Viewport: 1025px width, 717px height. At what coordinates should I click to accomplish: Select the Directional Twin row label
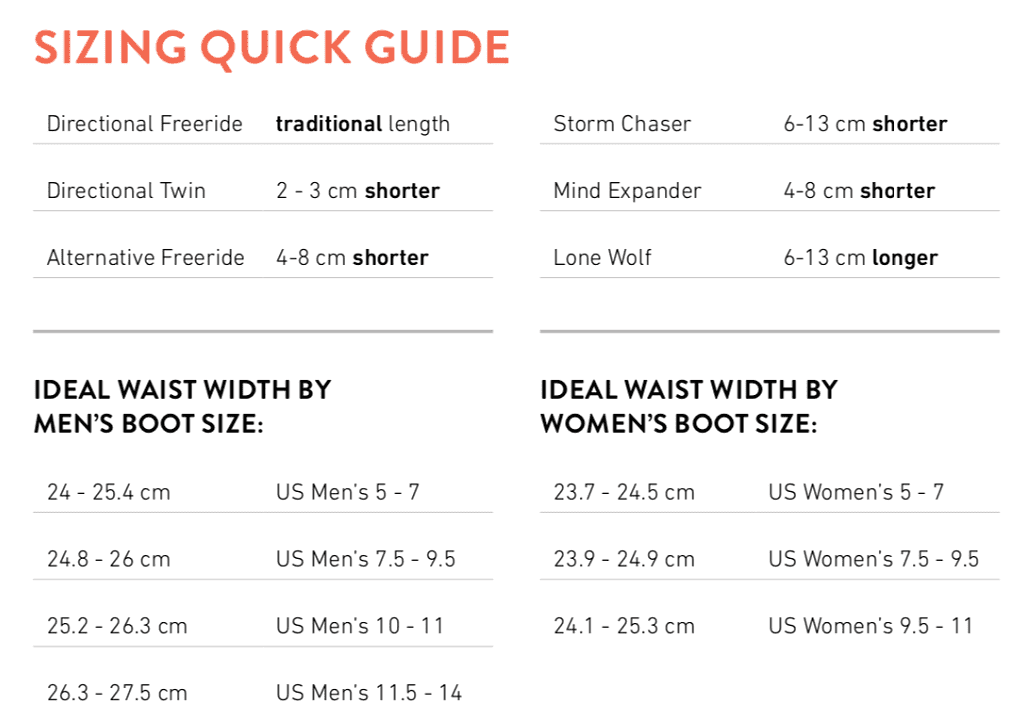126,190
